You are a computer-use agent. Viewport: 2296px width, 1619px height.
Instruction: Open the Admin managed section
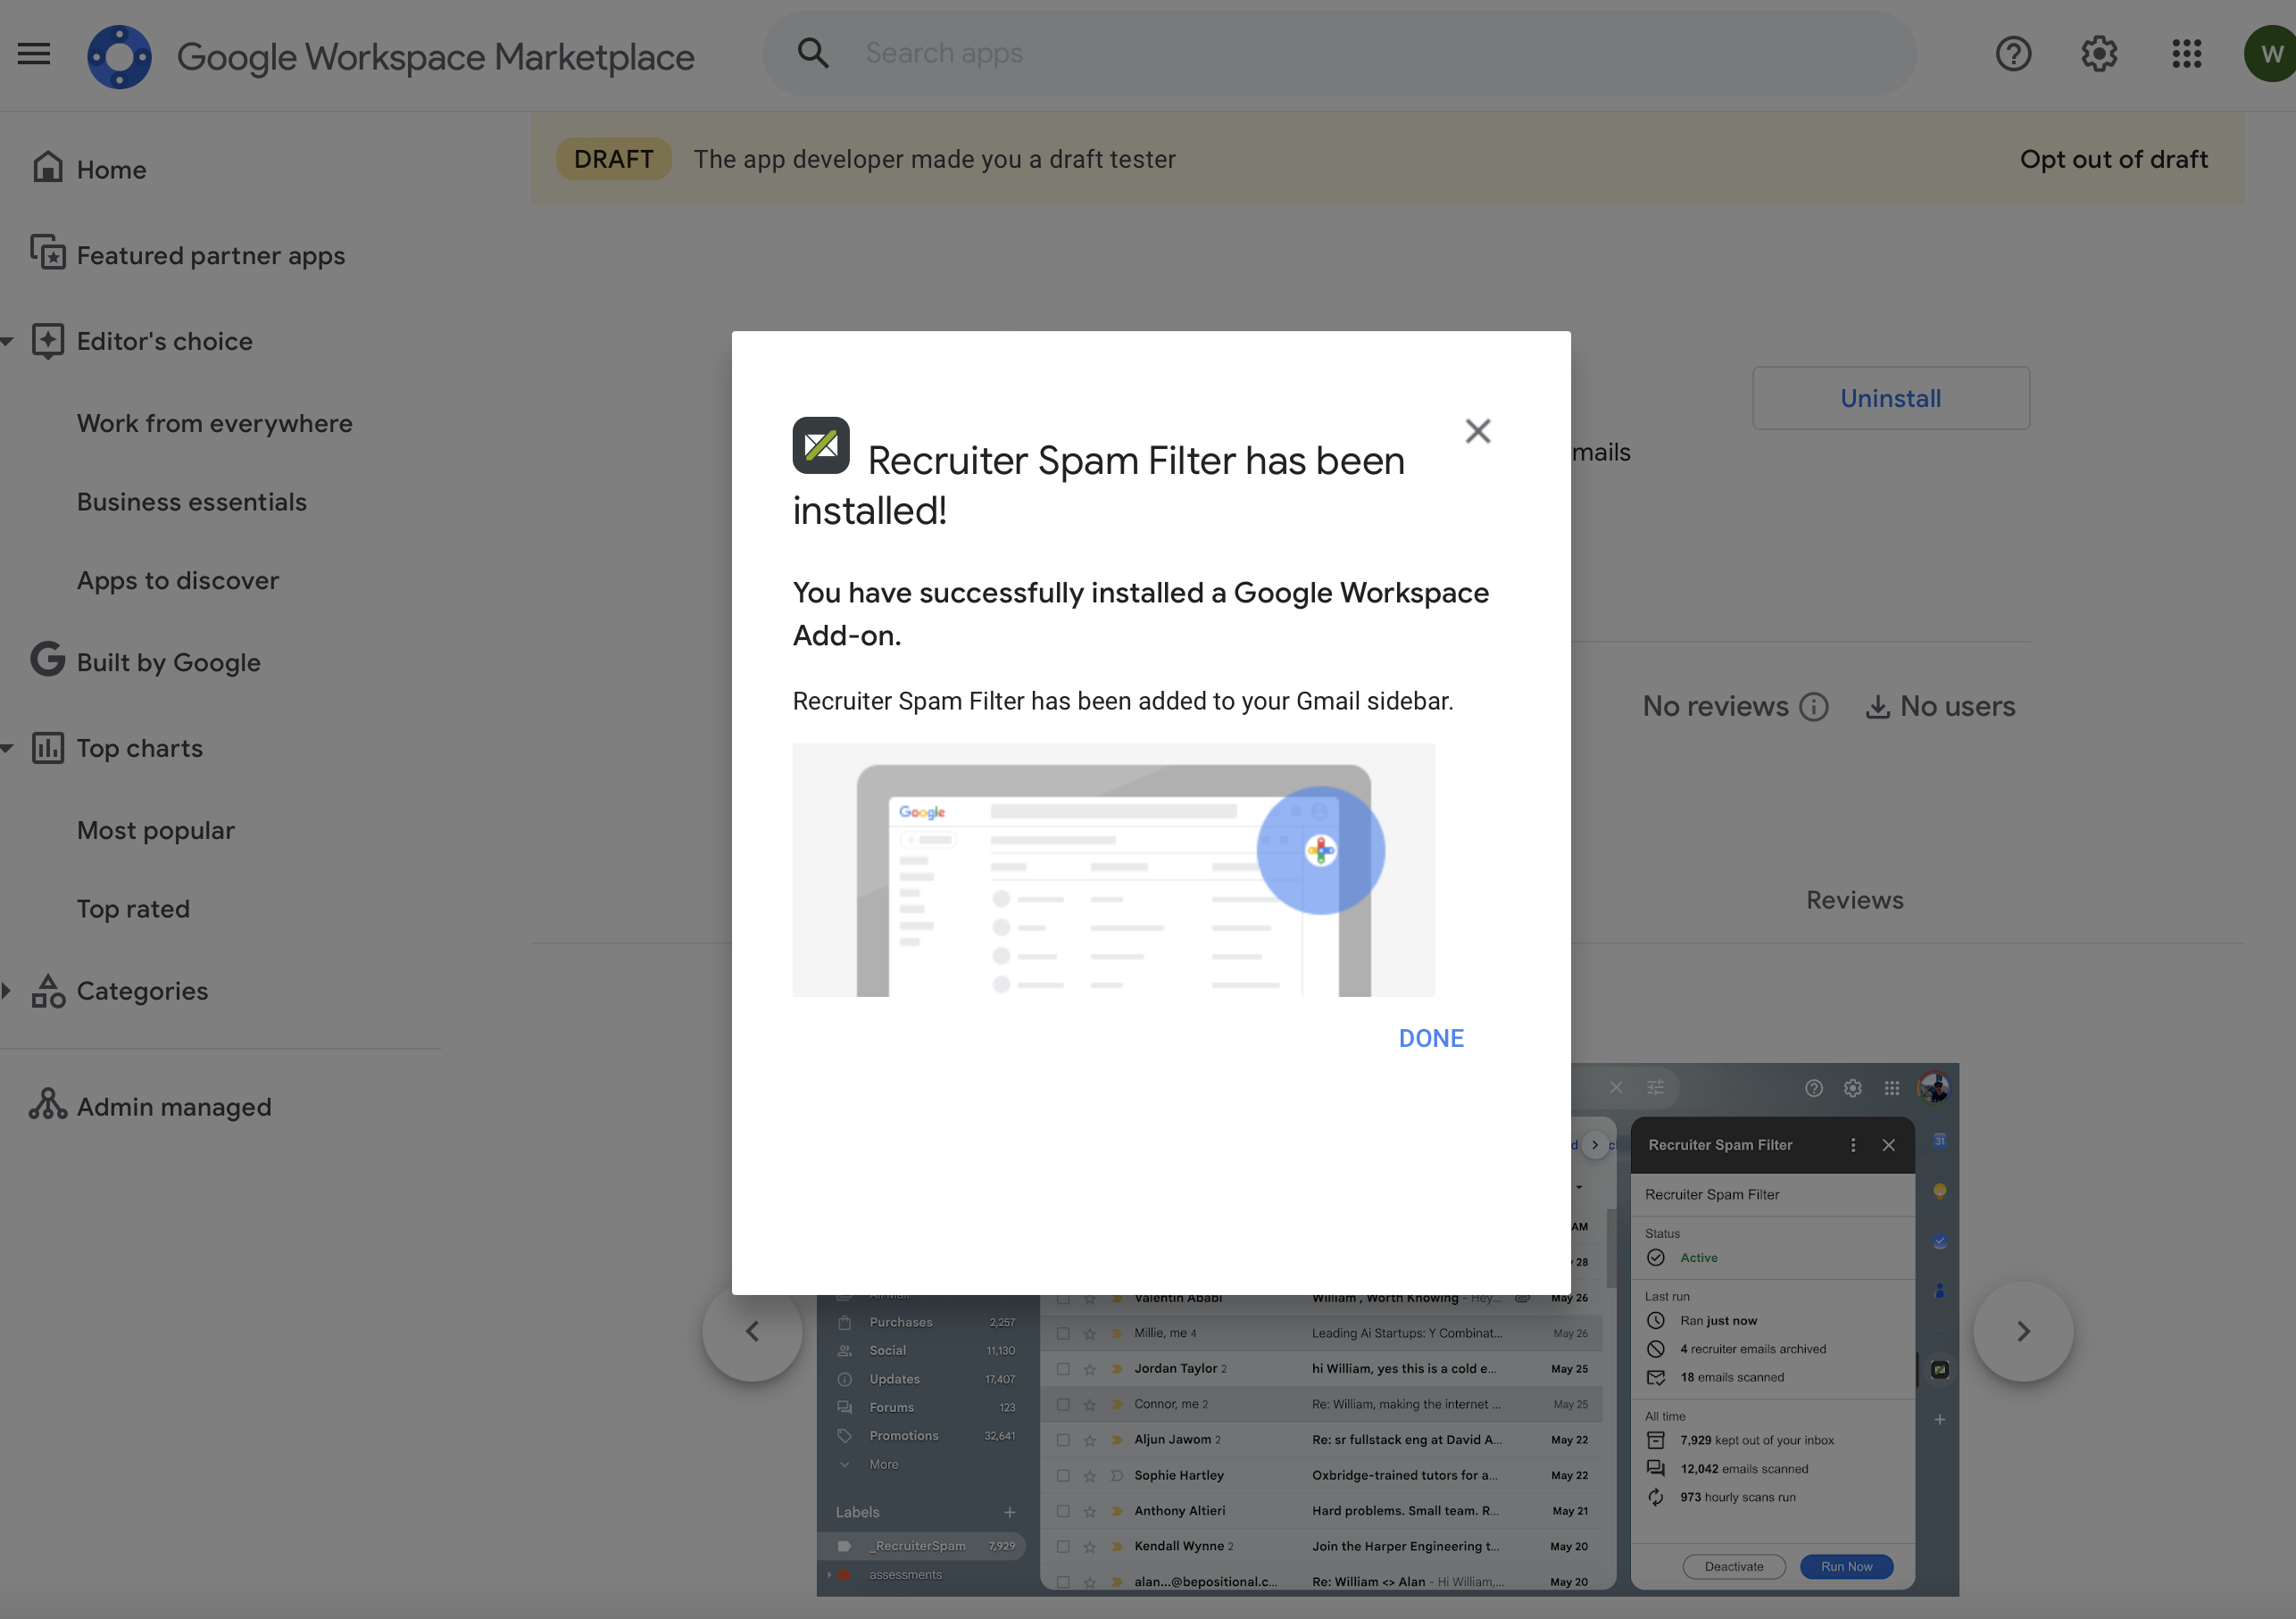(174, 1107)
